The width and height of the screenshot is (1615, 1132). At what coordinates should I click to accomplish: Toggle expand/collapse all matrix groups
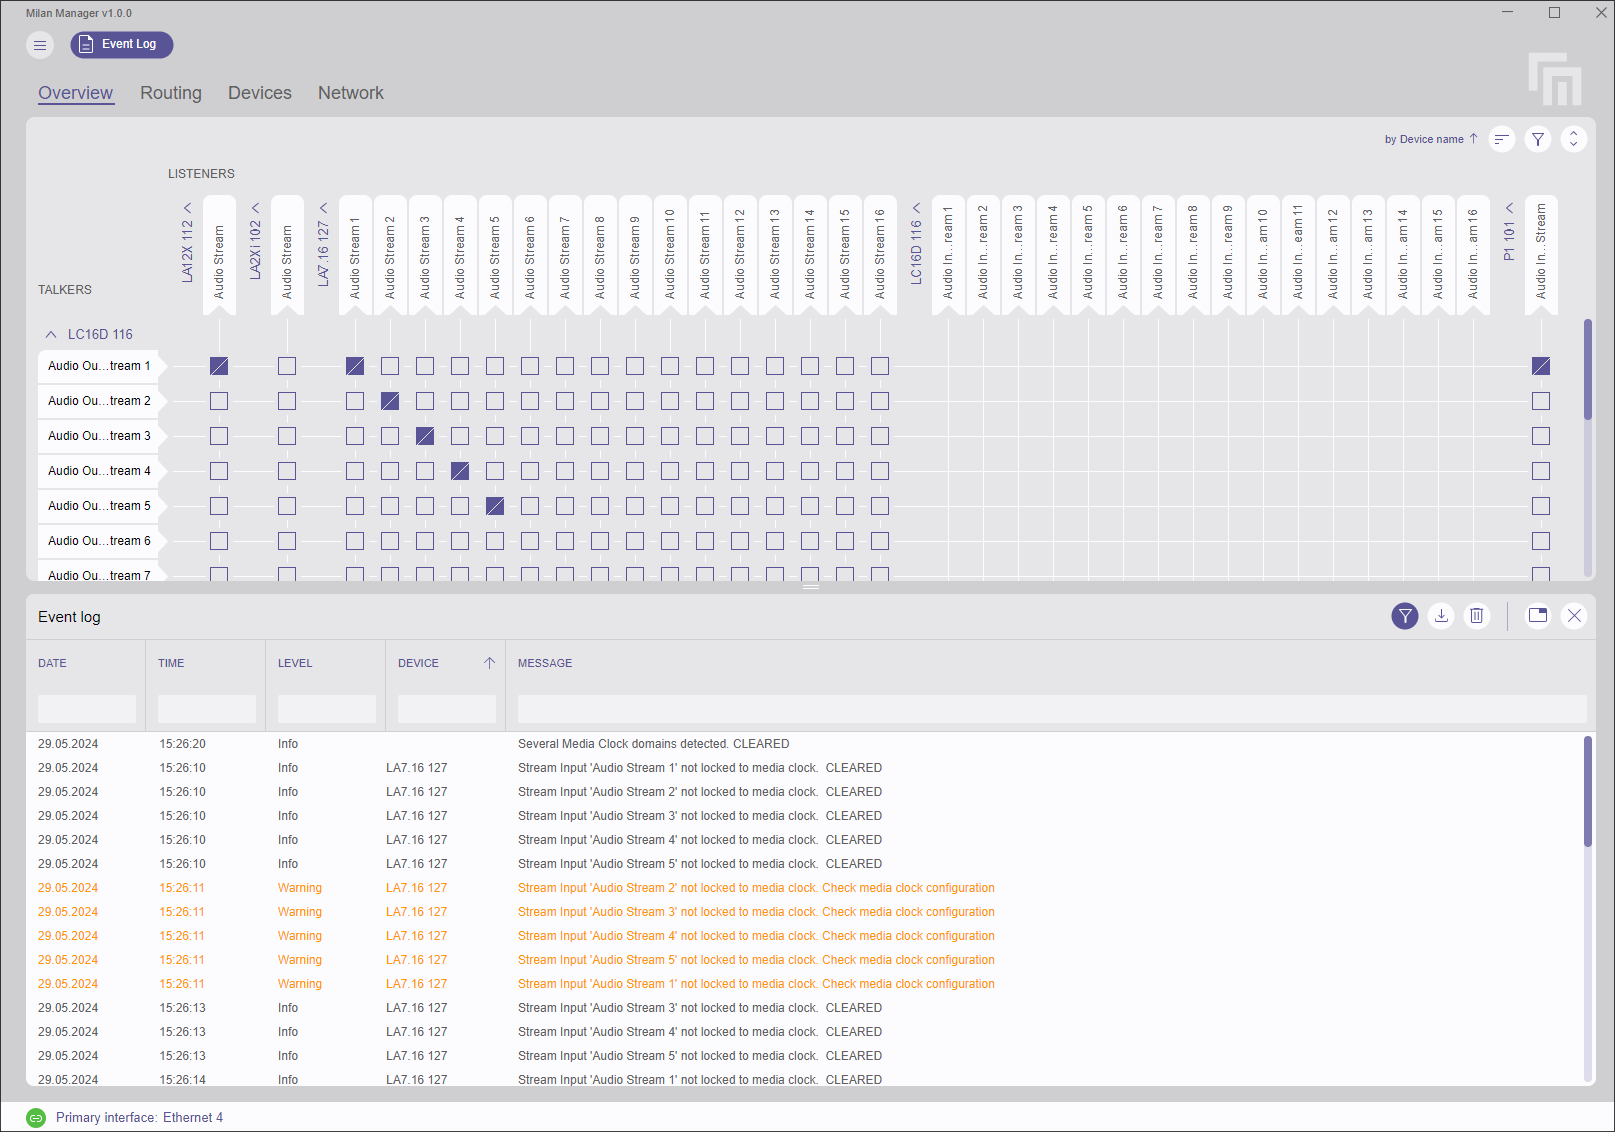(1573, 140)
